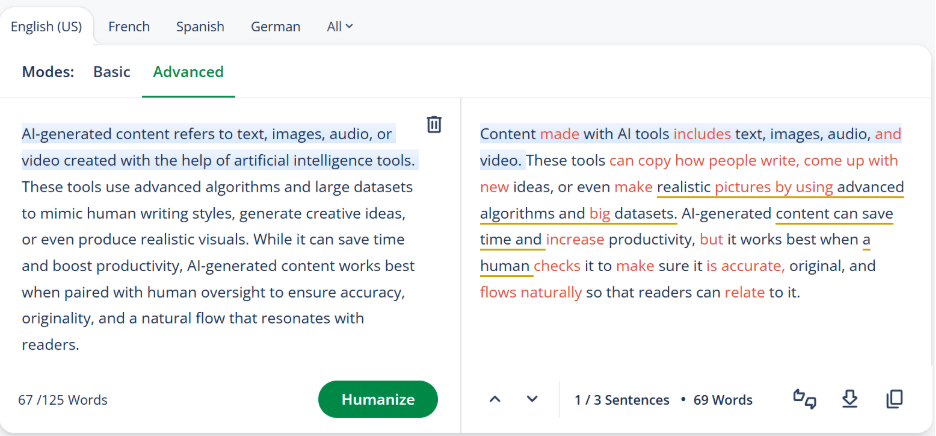Select the English (US) language tab

[47, 27]
